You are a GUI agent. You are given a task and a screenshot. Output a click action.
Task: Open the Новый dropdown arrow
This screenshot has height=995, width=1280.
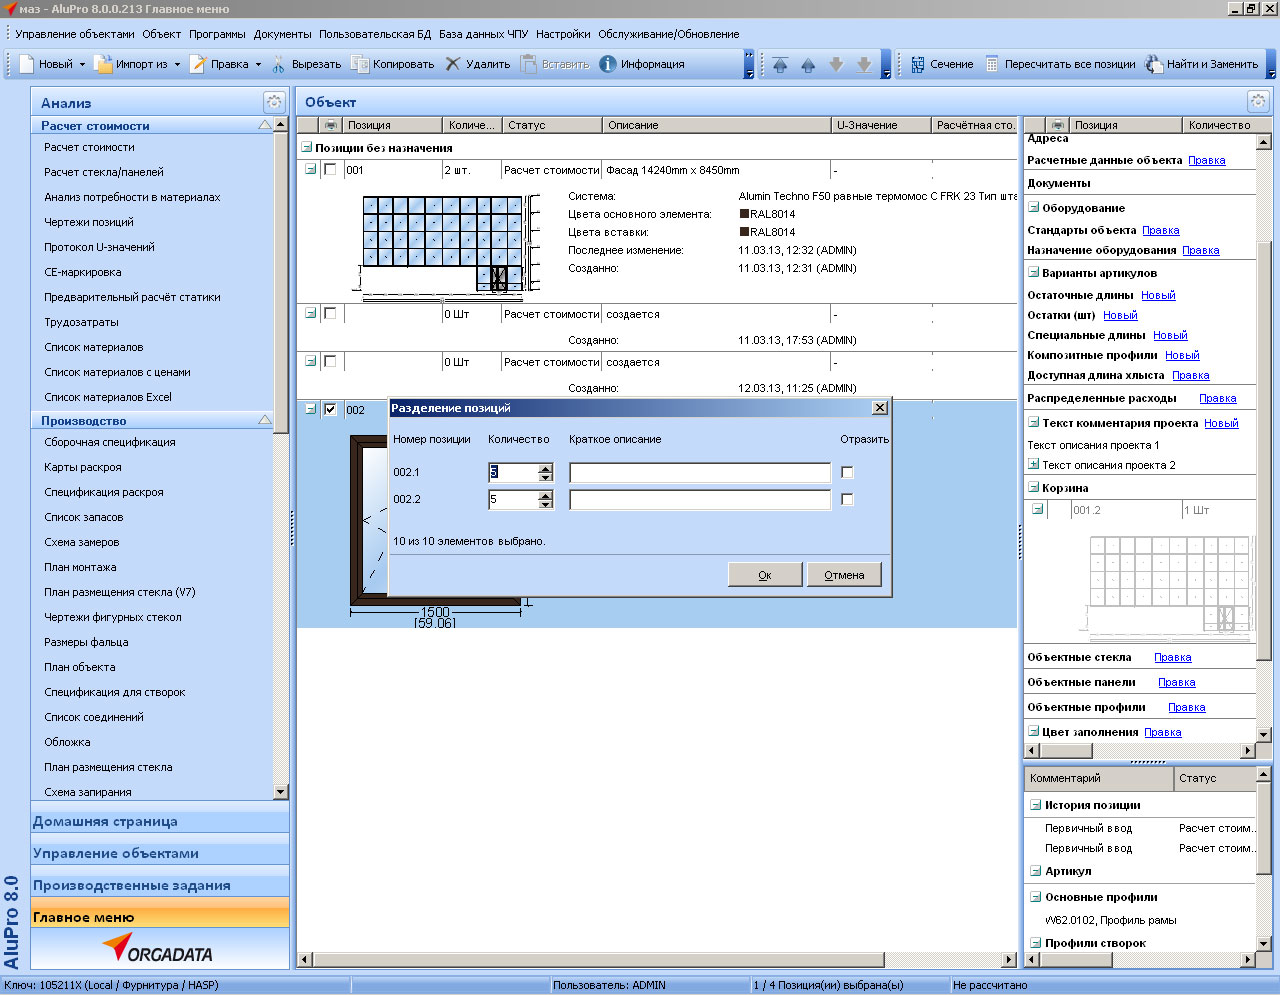pos(83,65)
